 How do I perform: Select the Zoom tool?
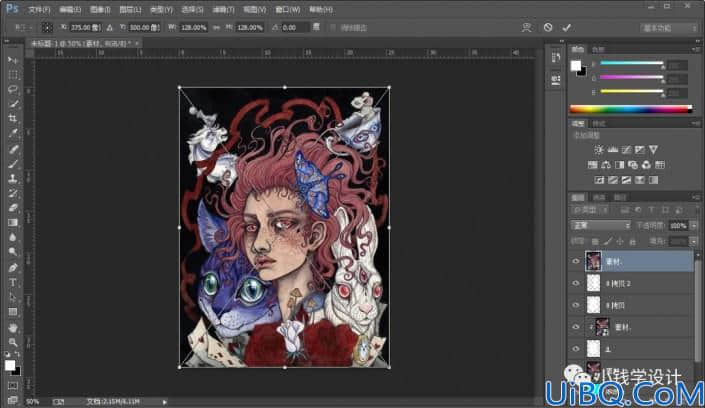pyautogui.click(x=13, y=342)
